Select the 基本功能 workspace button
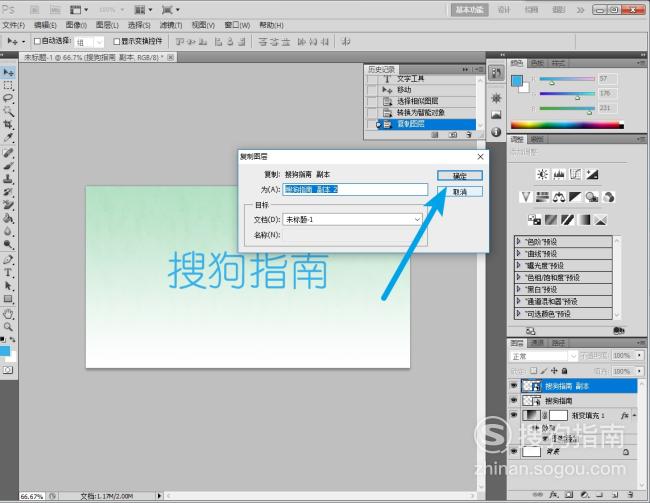650x503 pixels. [470, 10]
